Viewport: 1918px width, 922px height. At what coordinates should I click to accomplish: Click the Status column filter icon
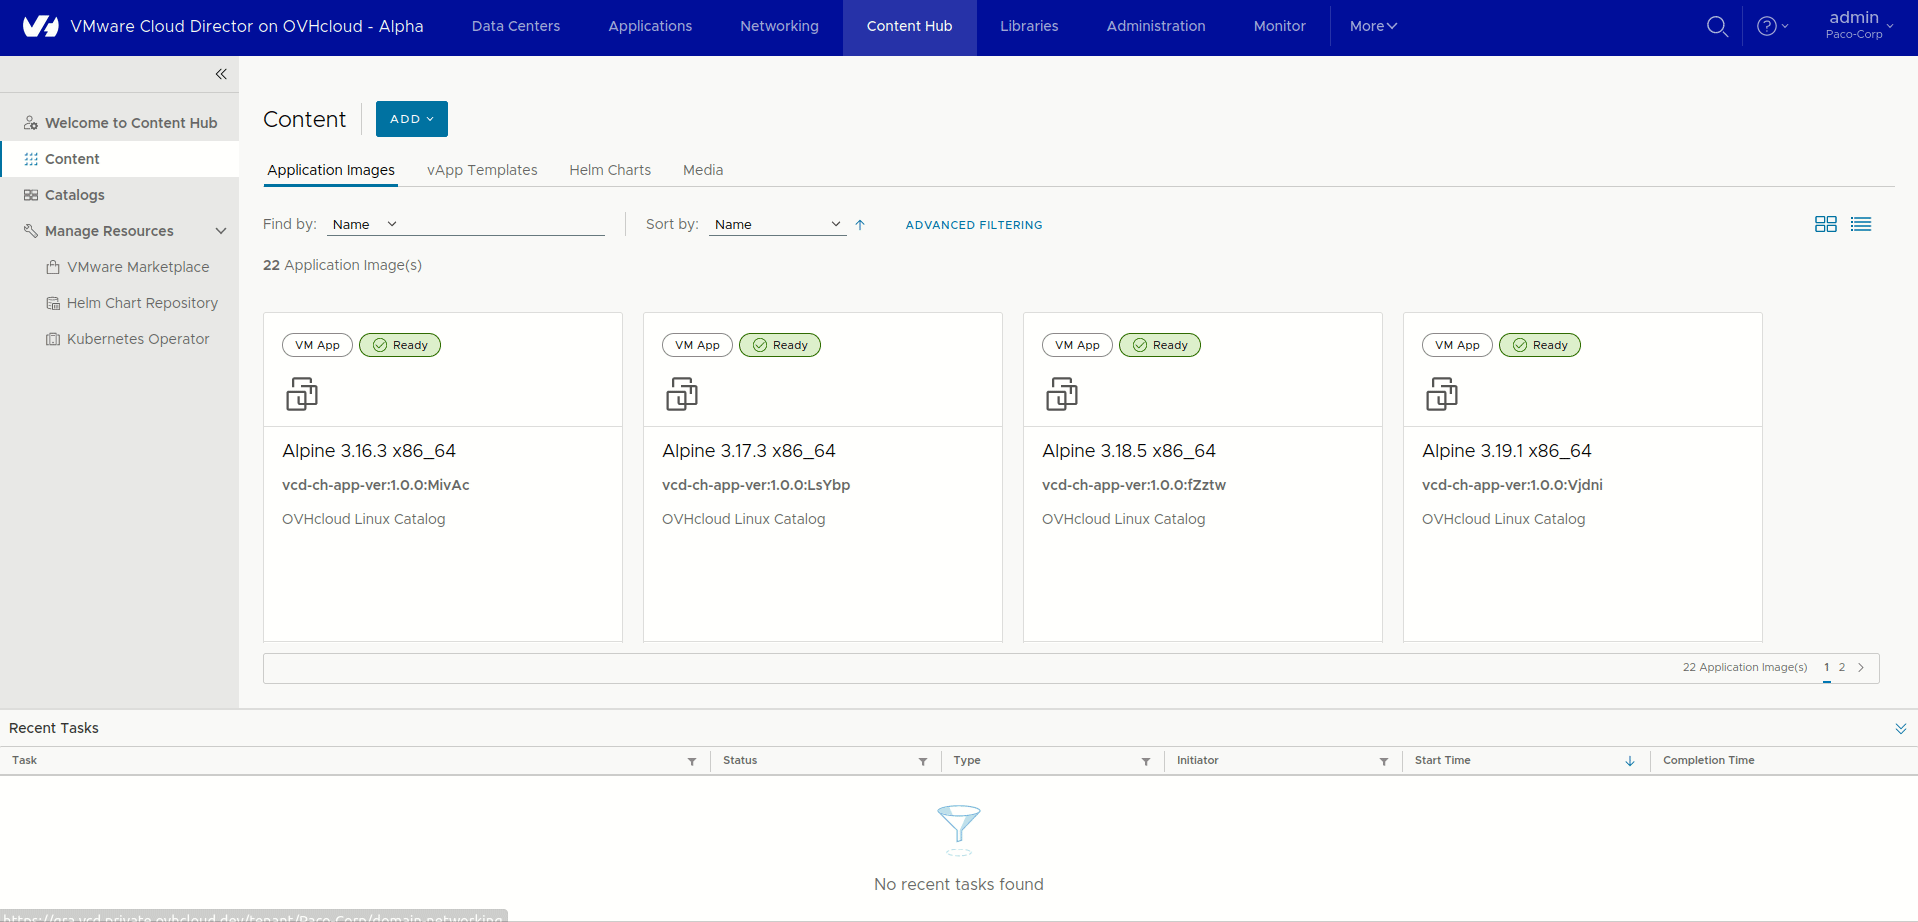point(922,761)
